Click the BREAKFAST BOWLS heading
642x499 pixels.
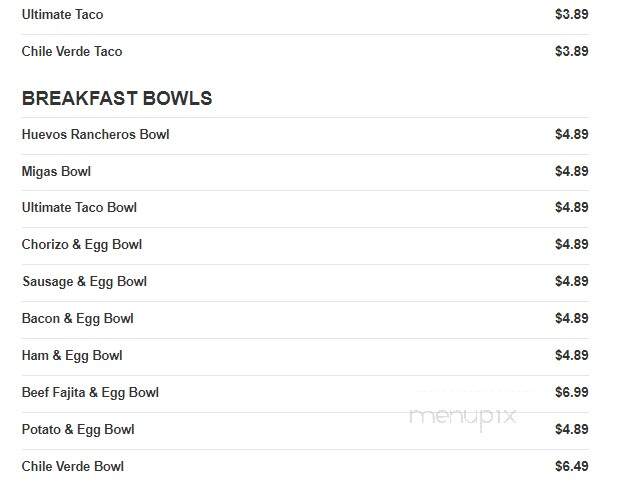[x=117, y=98]
